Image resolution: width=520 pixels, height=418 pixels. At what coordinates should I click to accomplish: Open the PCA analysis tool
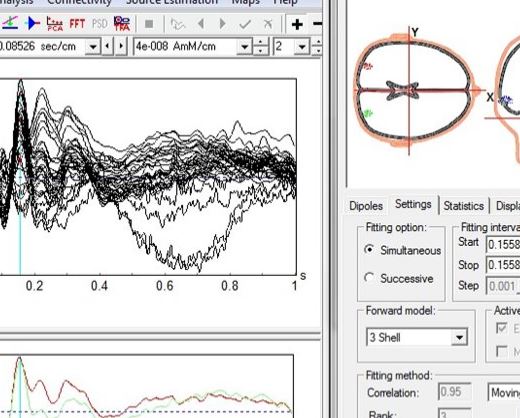(x=55, y=24)
